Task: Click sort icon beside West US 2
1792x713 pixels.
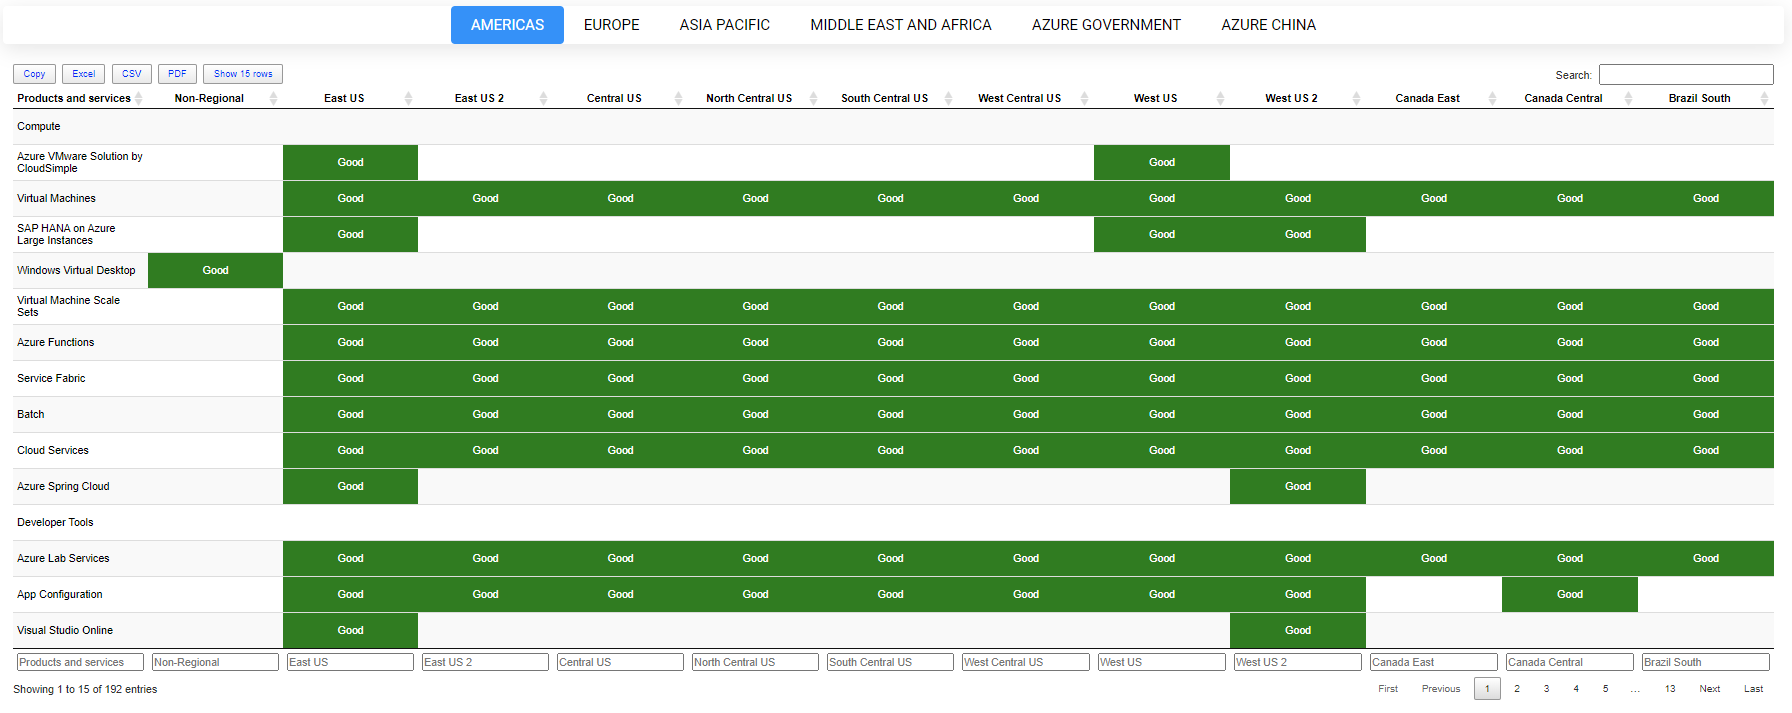Action: [1356, 98]
